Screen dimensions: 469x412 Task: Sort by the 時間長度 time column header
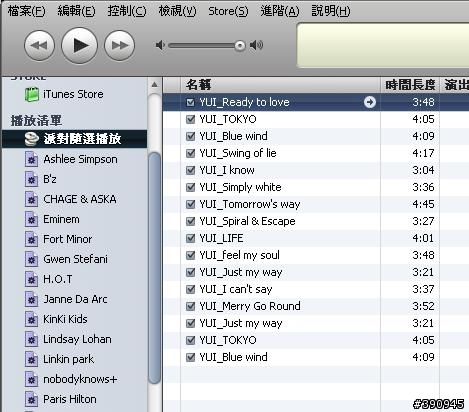pyautogui.click(x=410, y=85)
